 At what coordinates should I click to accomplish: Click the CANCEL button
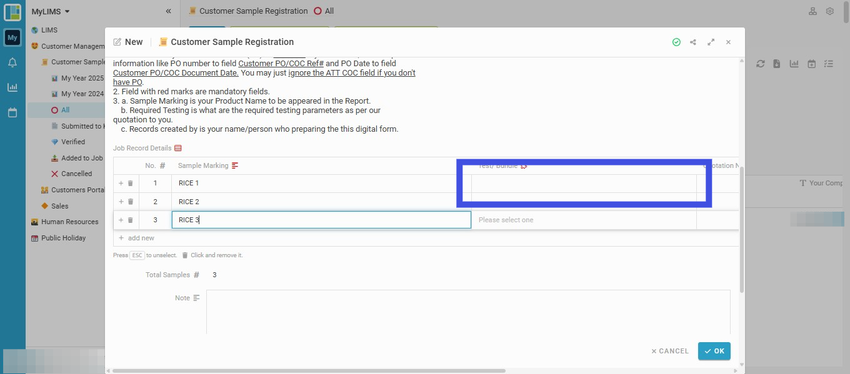pyautogui.click(x=669, y=351)
